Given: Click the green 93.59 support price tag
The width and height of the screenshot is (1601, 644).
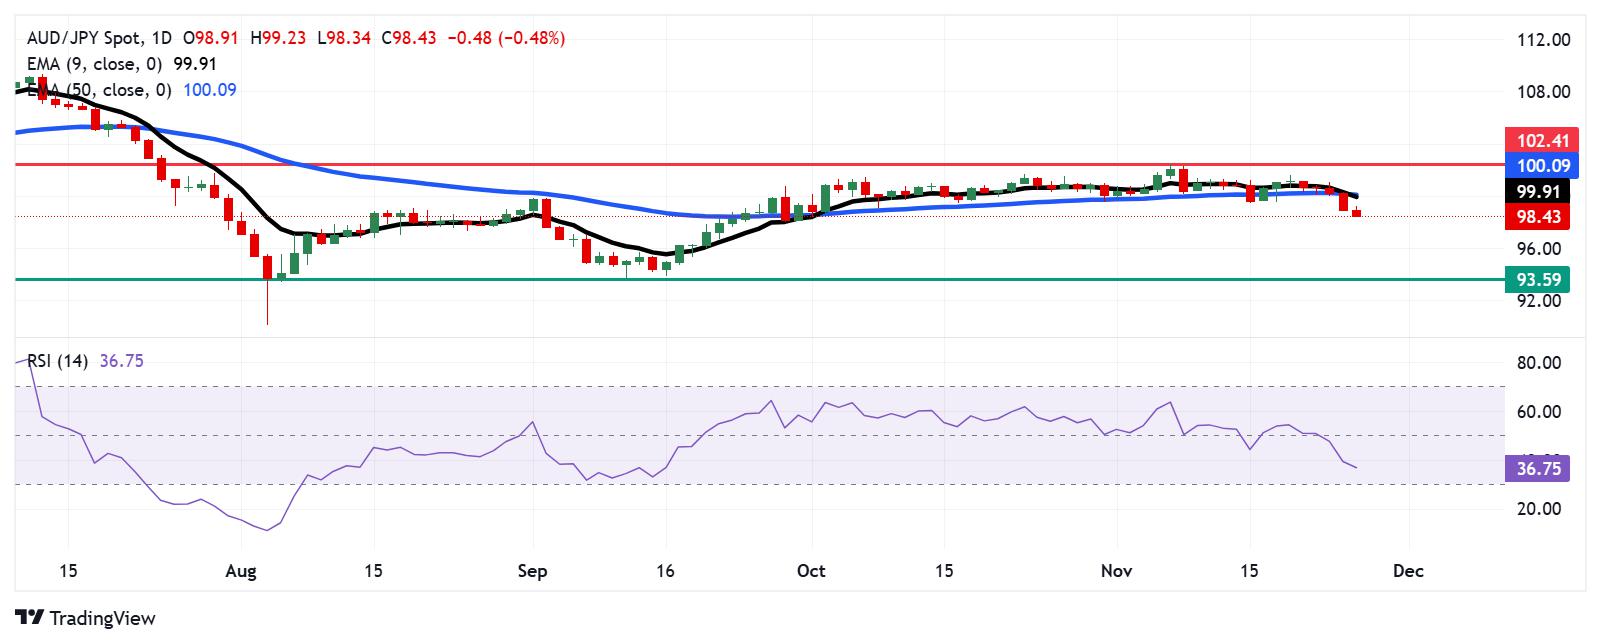Looking at the screenshot, I should pos(1537,279).
